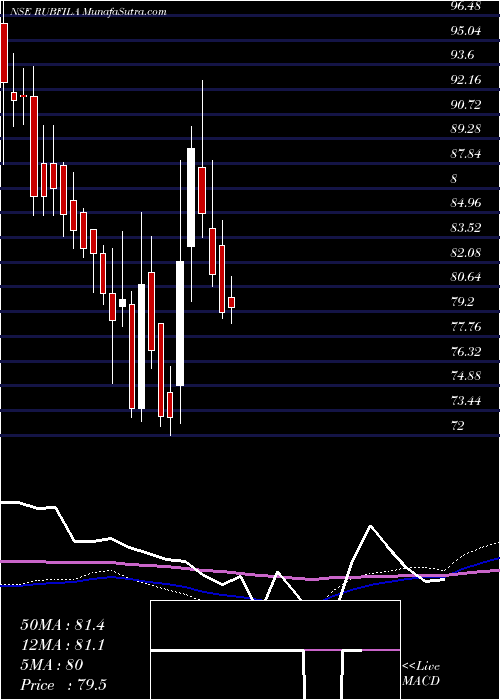Select the 82.08 price axis label

468,253
